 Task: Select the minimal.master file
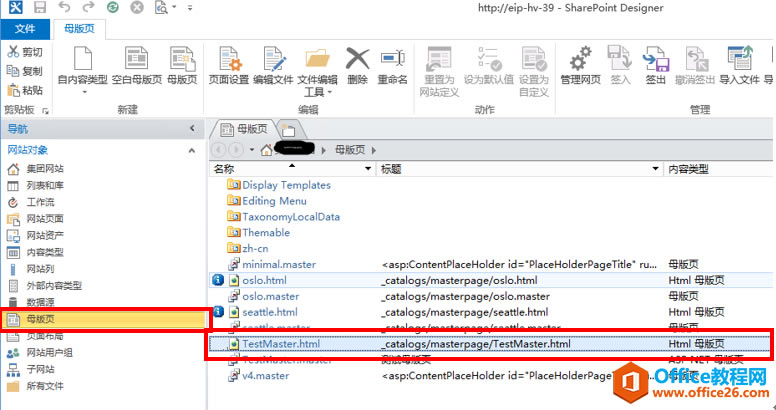(279, 264)
